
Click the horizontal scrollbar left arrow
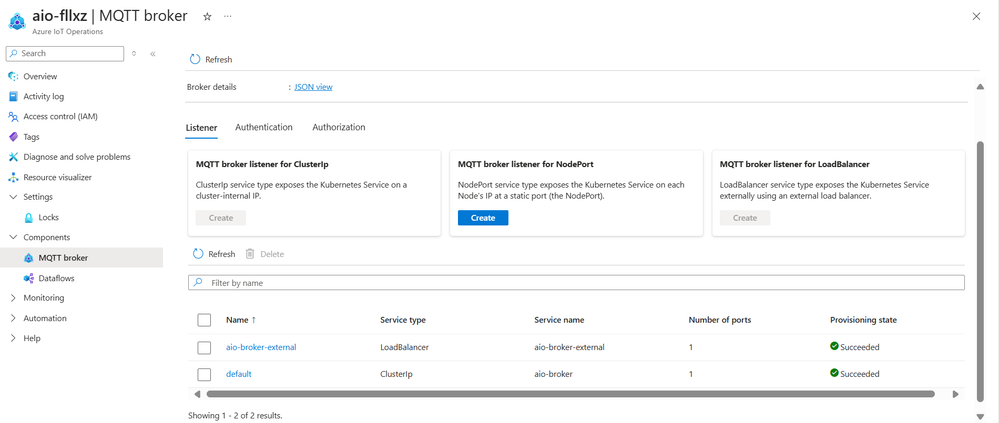tap(197, 394)
